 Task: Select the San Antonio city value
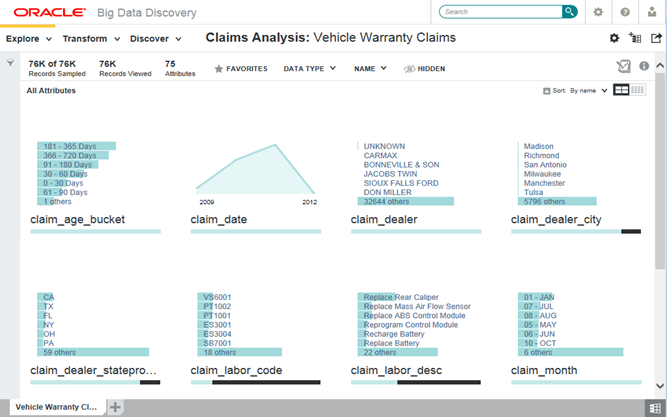point(545,165)
